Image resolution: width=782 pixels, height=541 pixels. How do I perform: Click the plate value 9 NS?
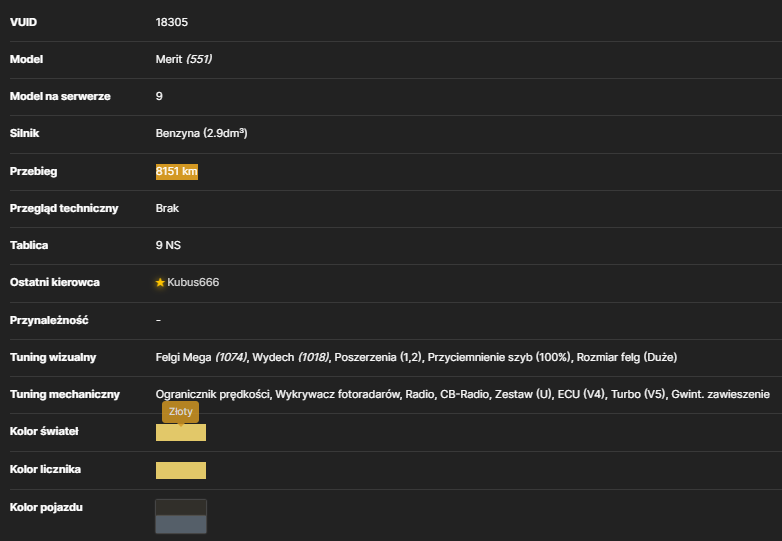(x=168, y=245)
